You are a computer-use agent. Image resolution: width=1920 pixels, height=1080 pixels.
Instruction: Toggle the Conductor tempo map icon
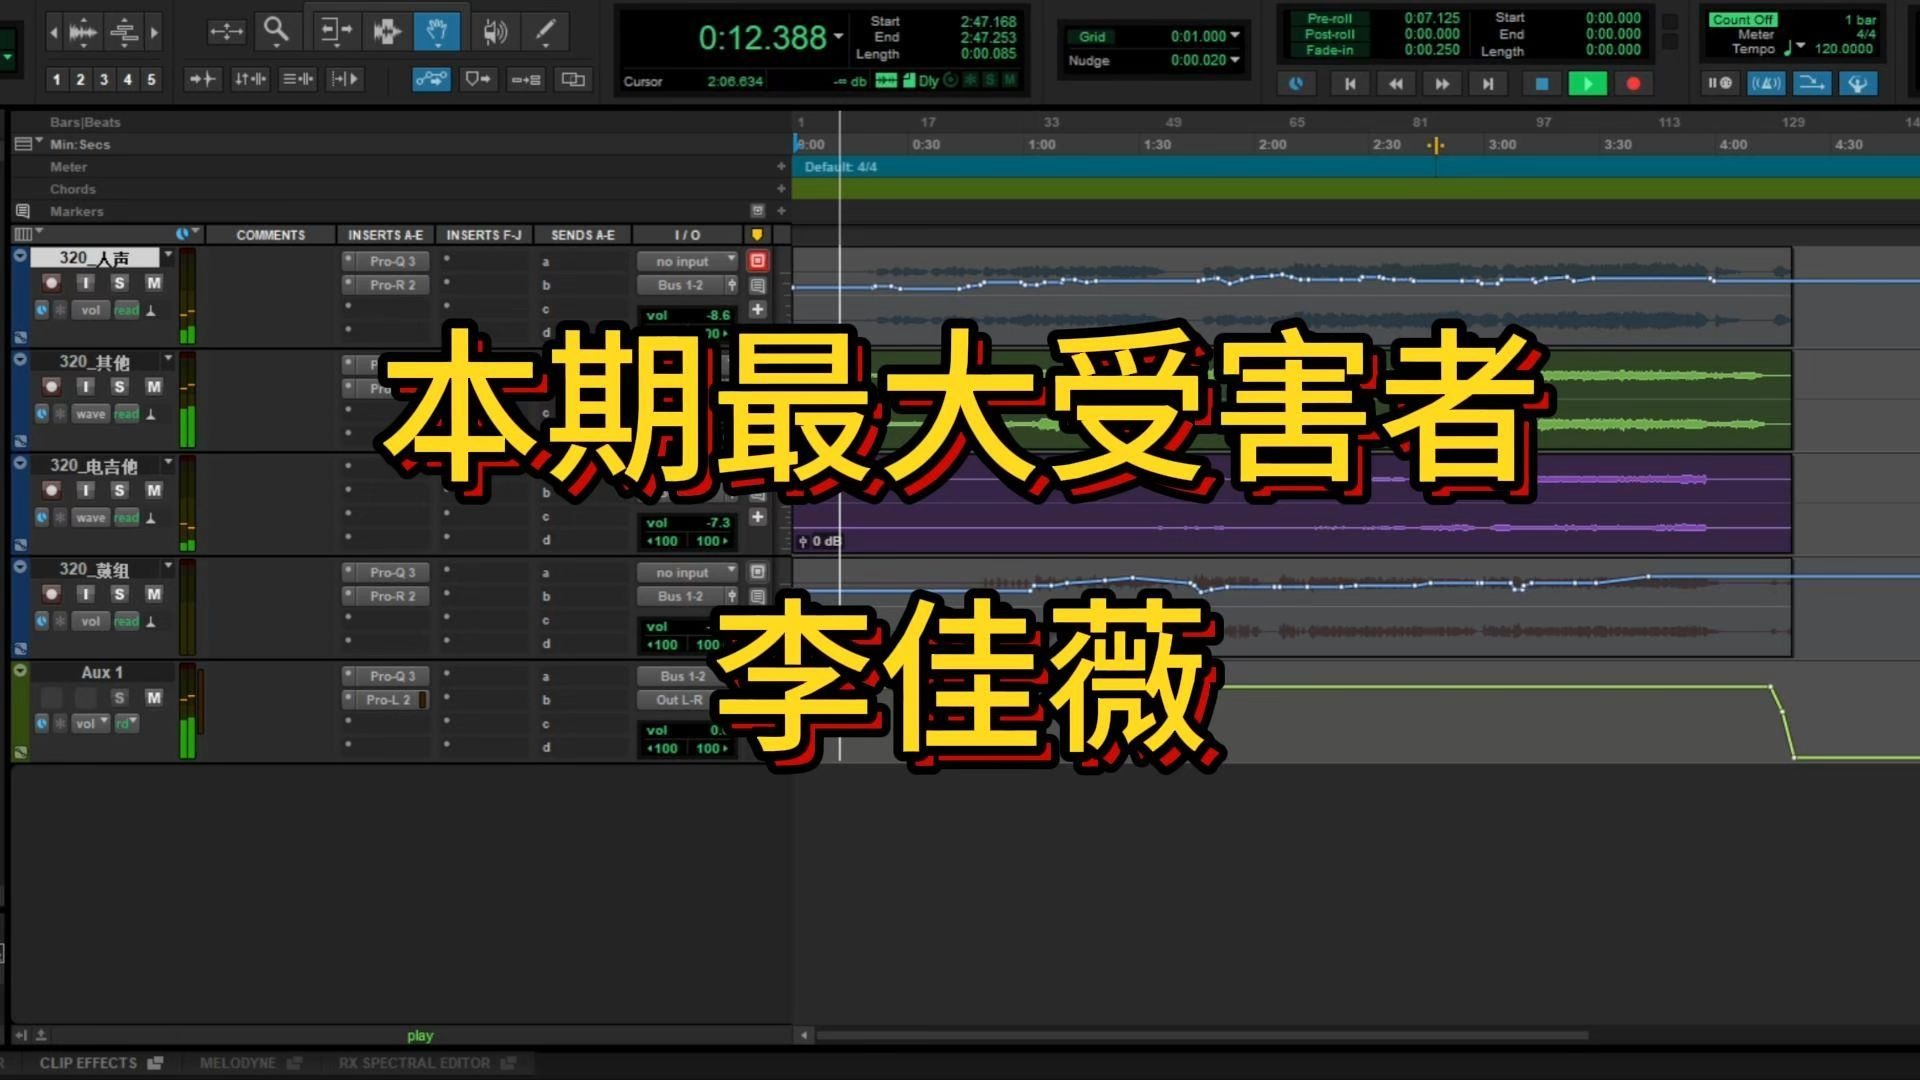pos(1857,84)
